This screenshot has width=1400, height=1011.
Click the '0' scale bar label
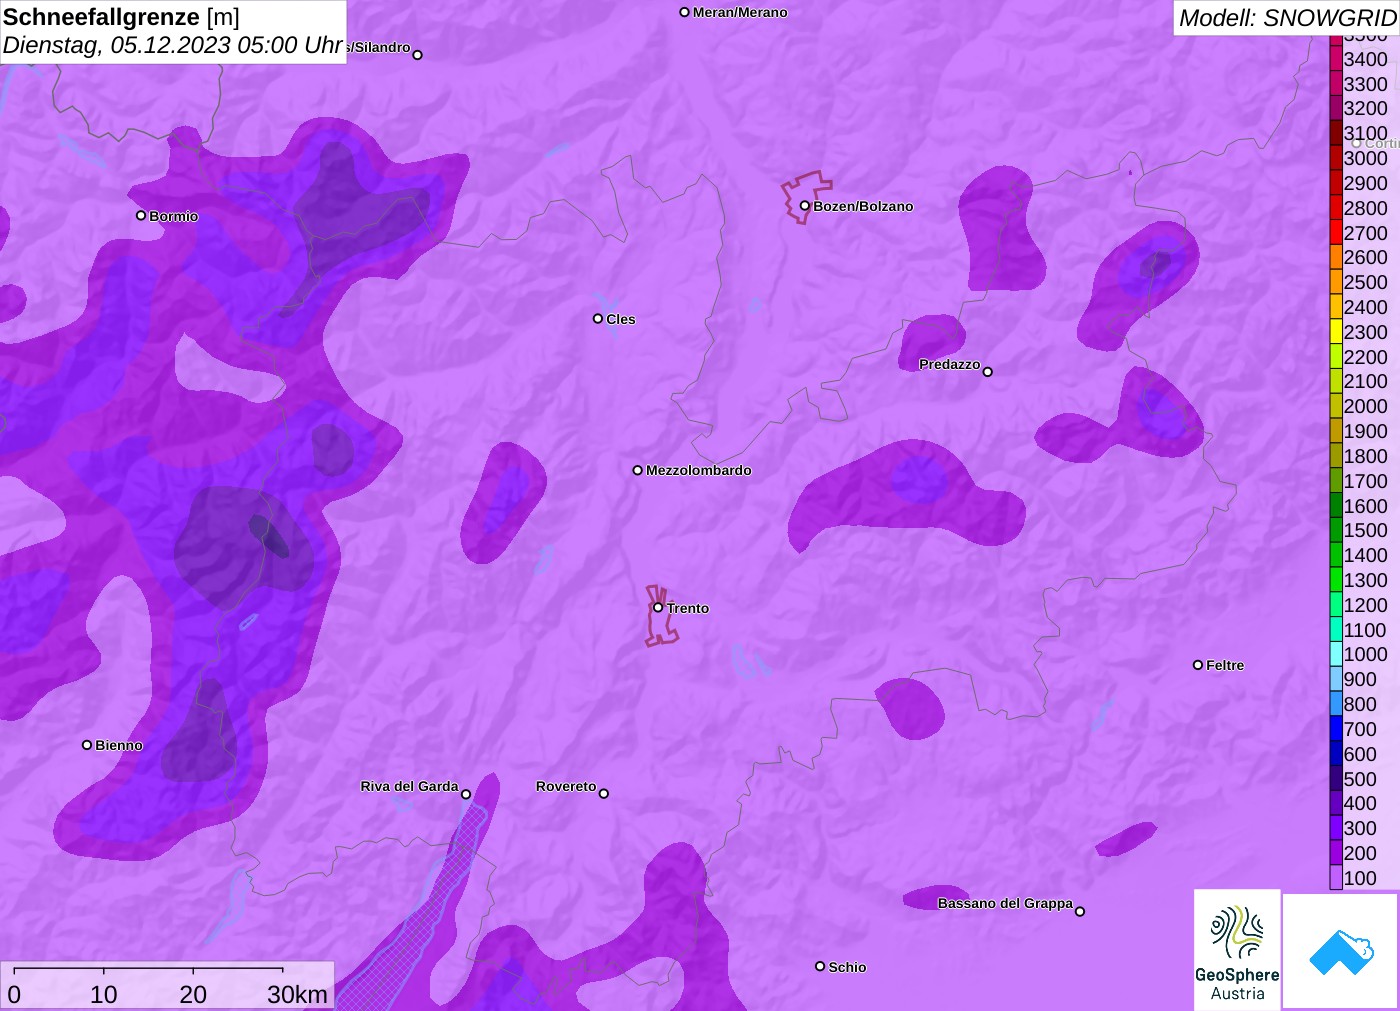pos(14,994)
